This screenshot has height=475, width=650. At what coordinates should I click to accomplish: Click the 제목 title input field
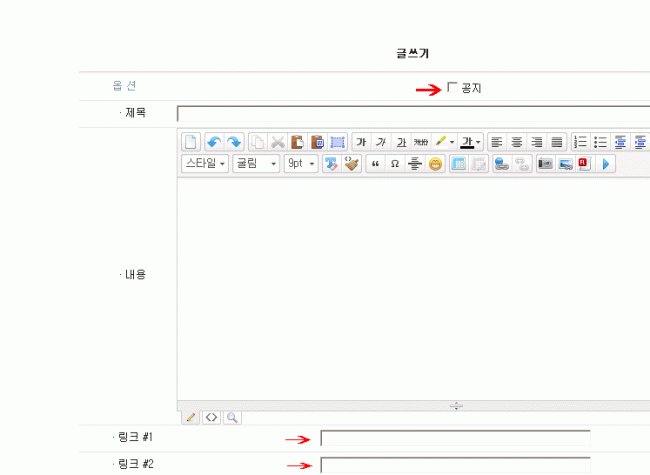coord(413,114)
